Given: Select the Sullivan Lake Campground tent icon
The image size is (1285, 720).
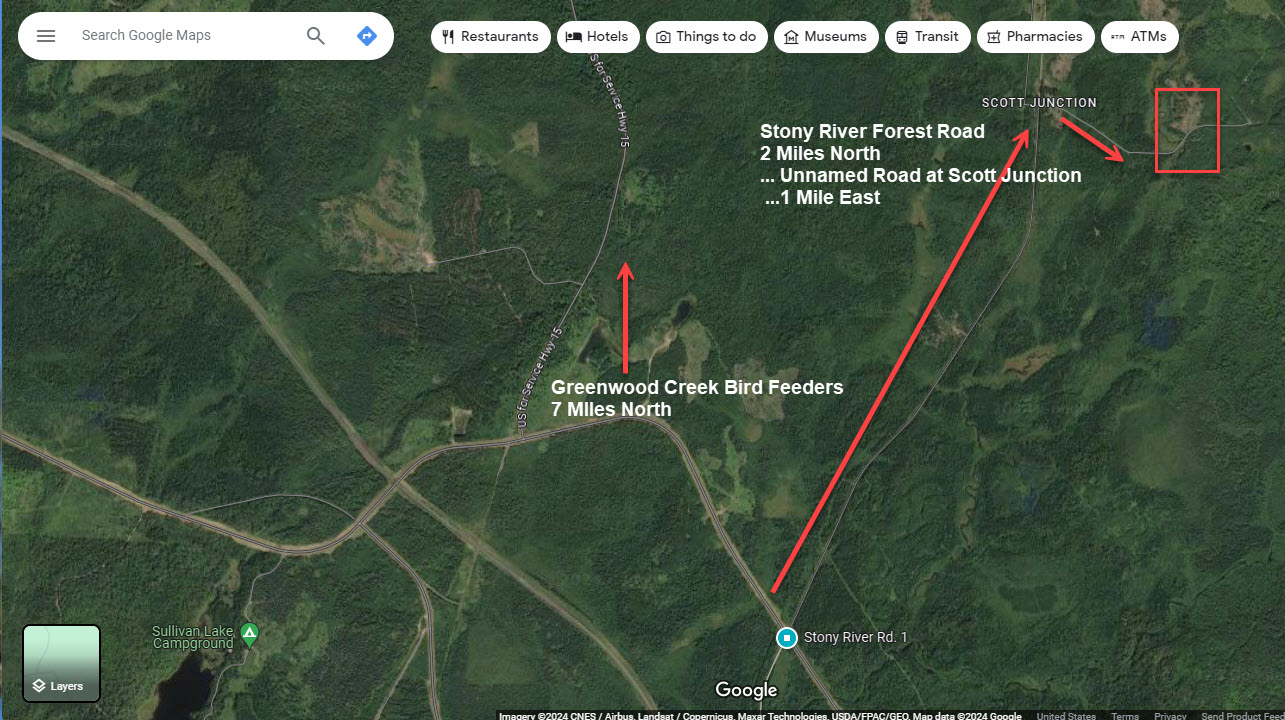Looking at the screenshot, I should click(249, 632).
